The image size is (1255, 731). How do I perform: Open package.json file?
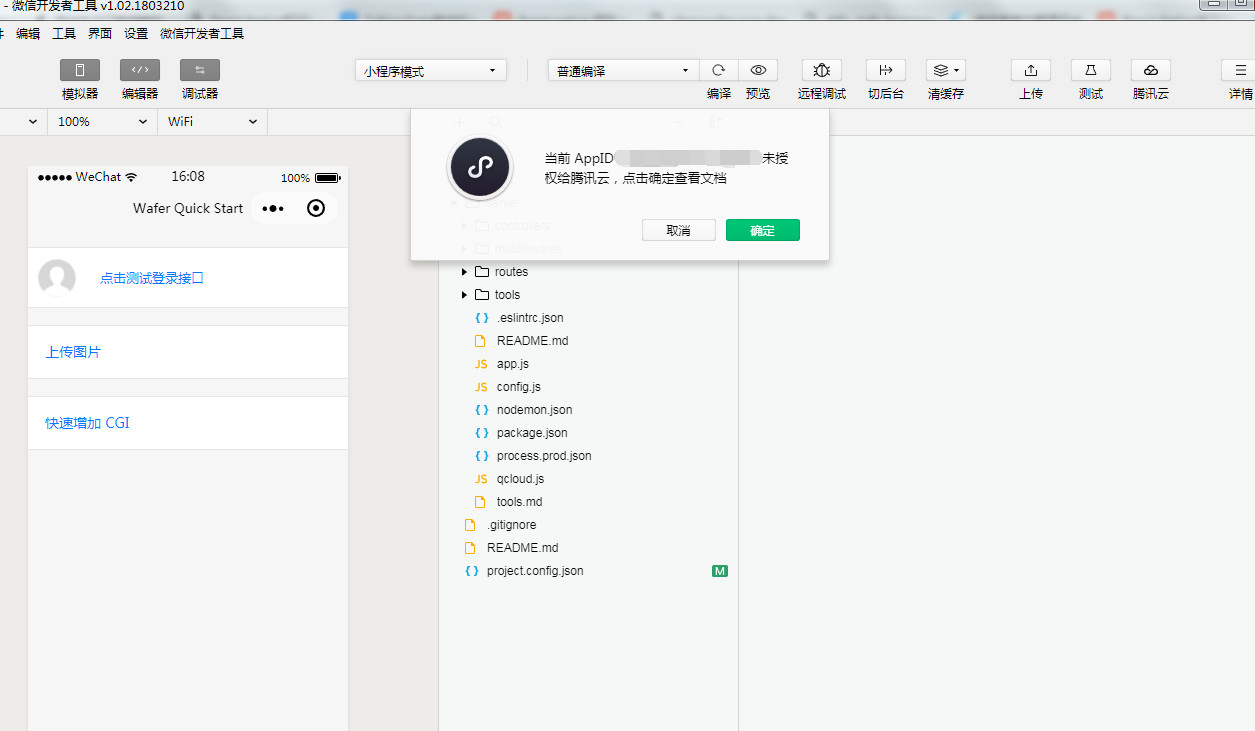tap(532, 433)
